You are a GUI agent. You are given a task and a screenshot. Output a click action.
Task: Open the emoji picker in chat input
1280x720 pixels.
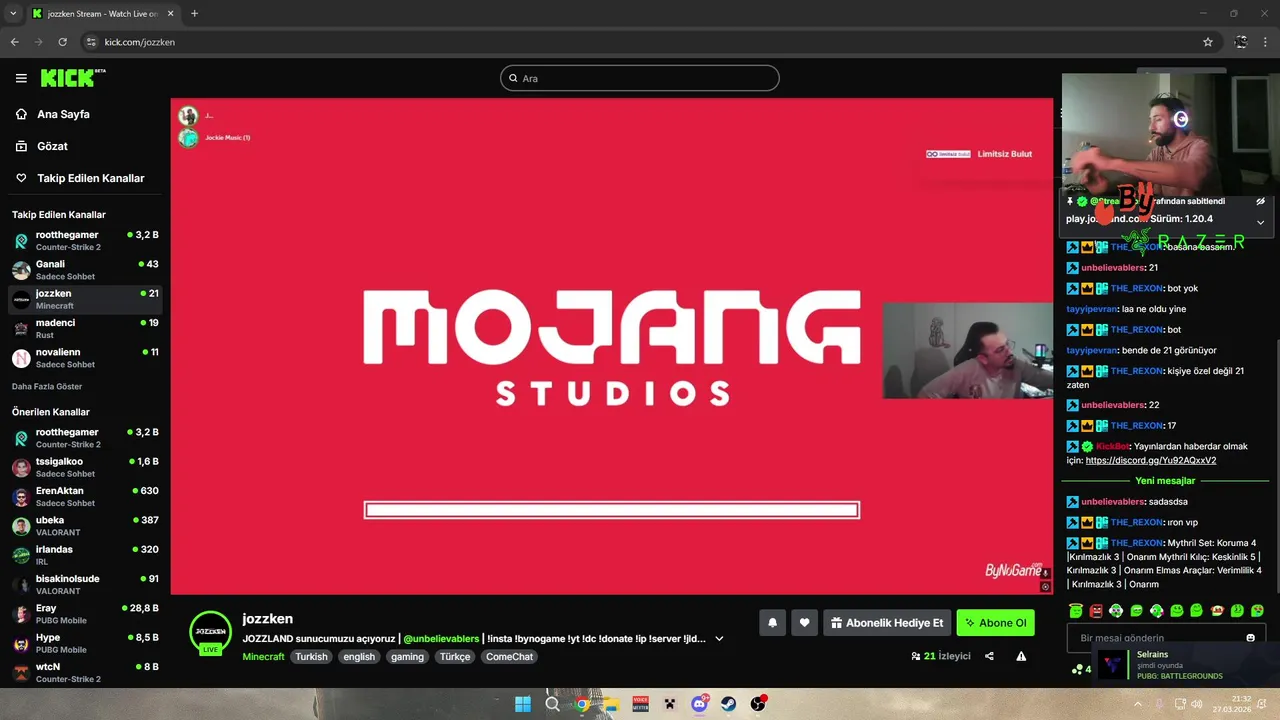[1250, 638]
